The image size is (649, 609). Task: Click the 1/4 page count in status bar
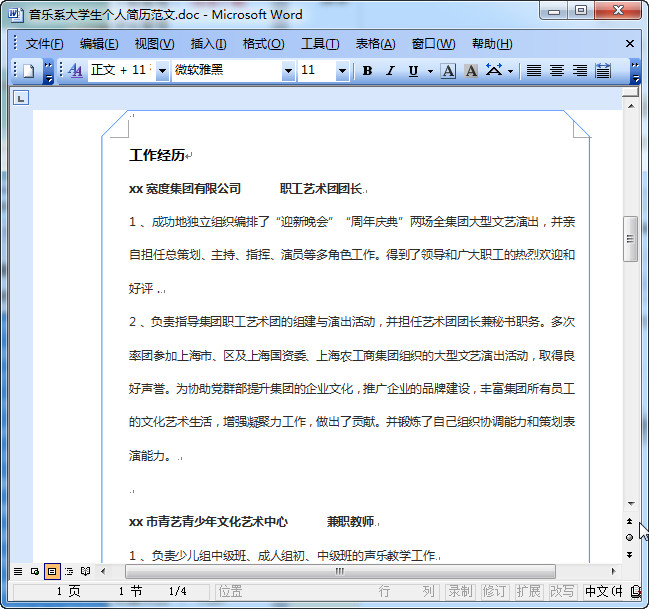178,591
